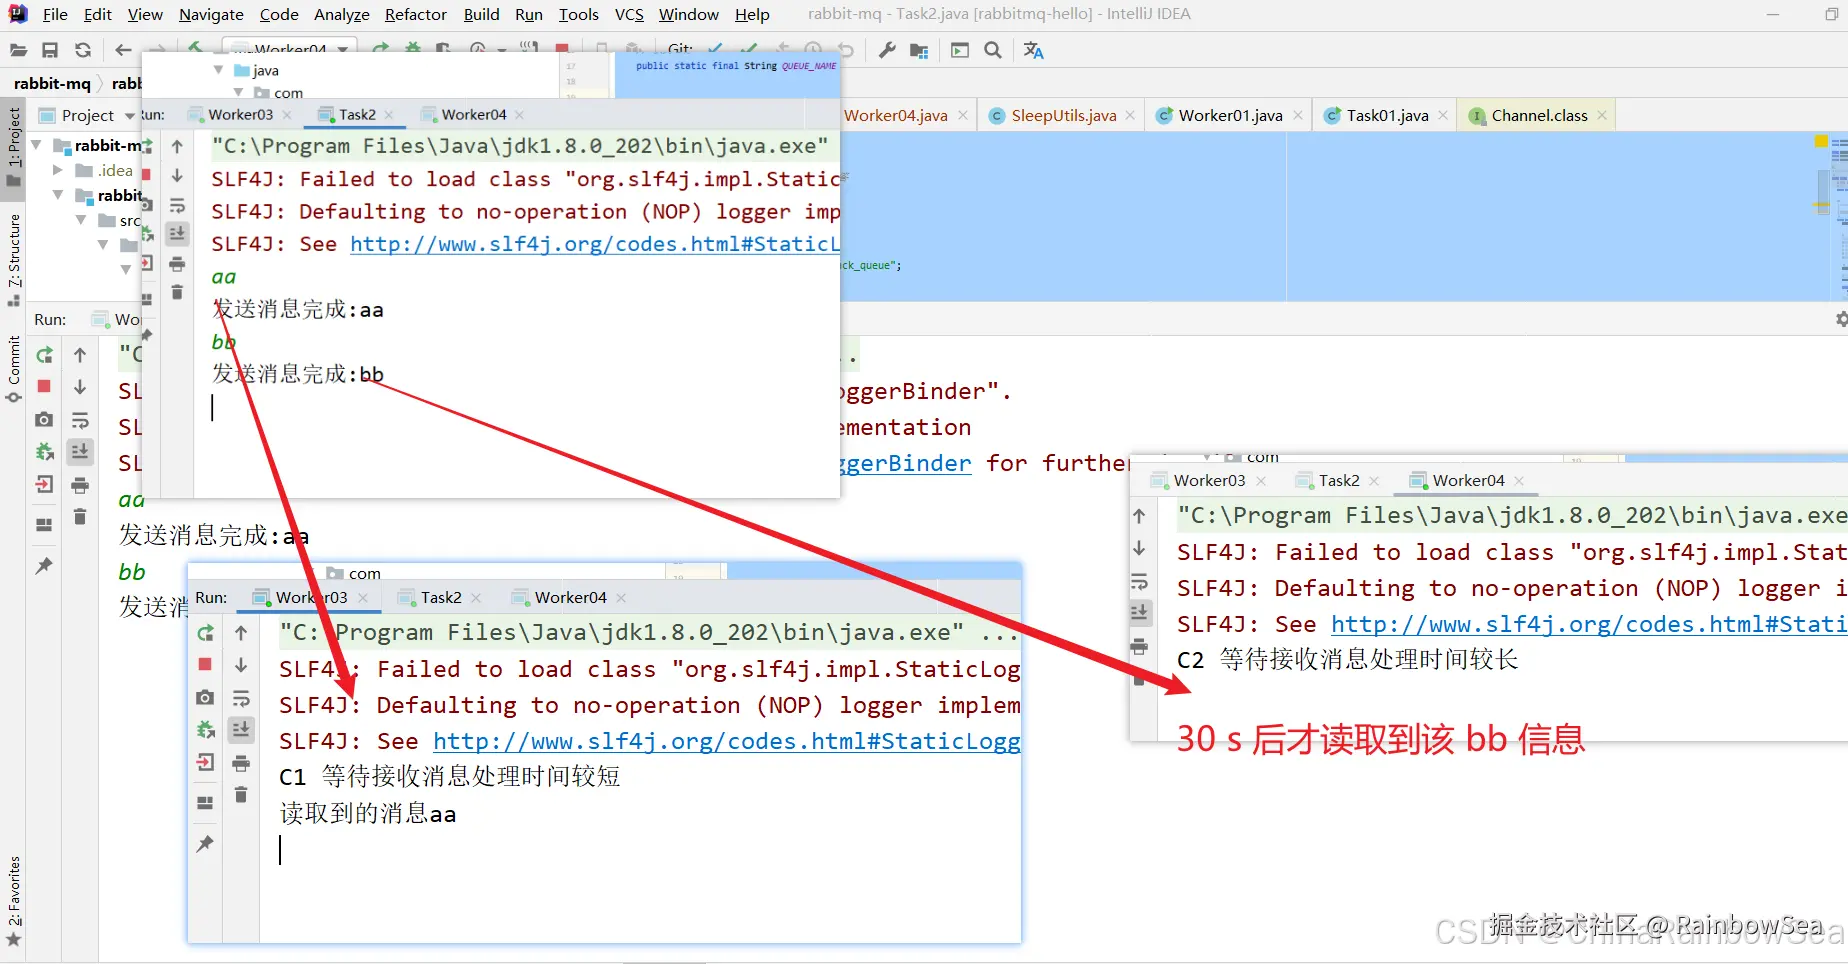
Task: Click the down arrow in main Run panel
Action: point(80,387)
